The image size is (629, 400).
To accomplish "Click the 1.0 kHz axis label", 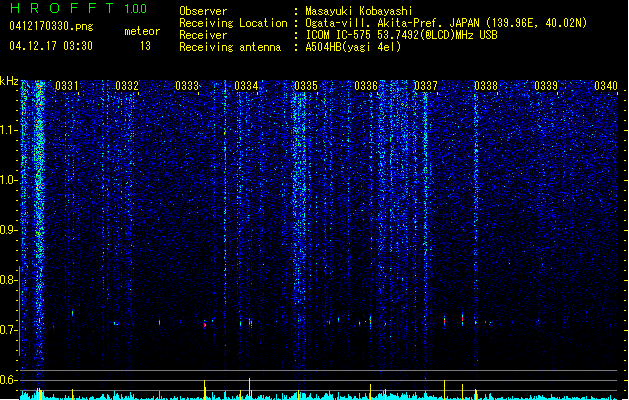I will point(8,180).
